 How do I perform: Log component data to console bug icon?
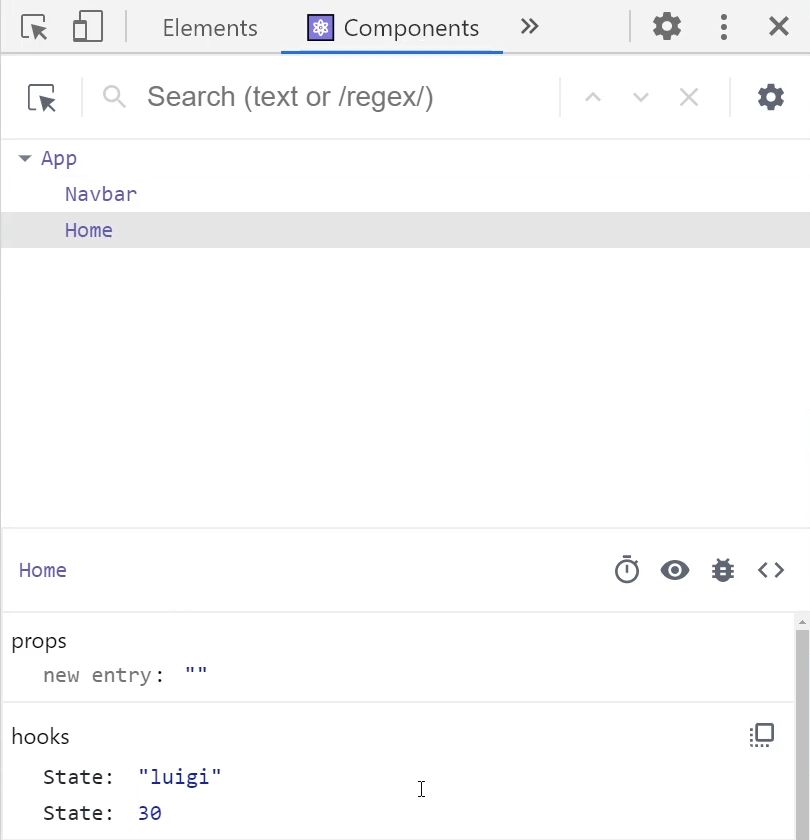coord(723,570)
